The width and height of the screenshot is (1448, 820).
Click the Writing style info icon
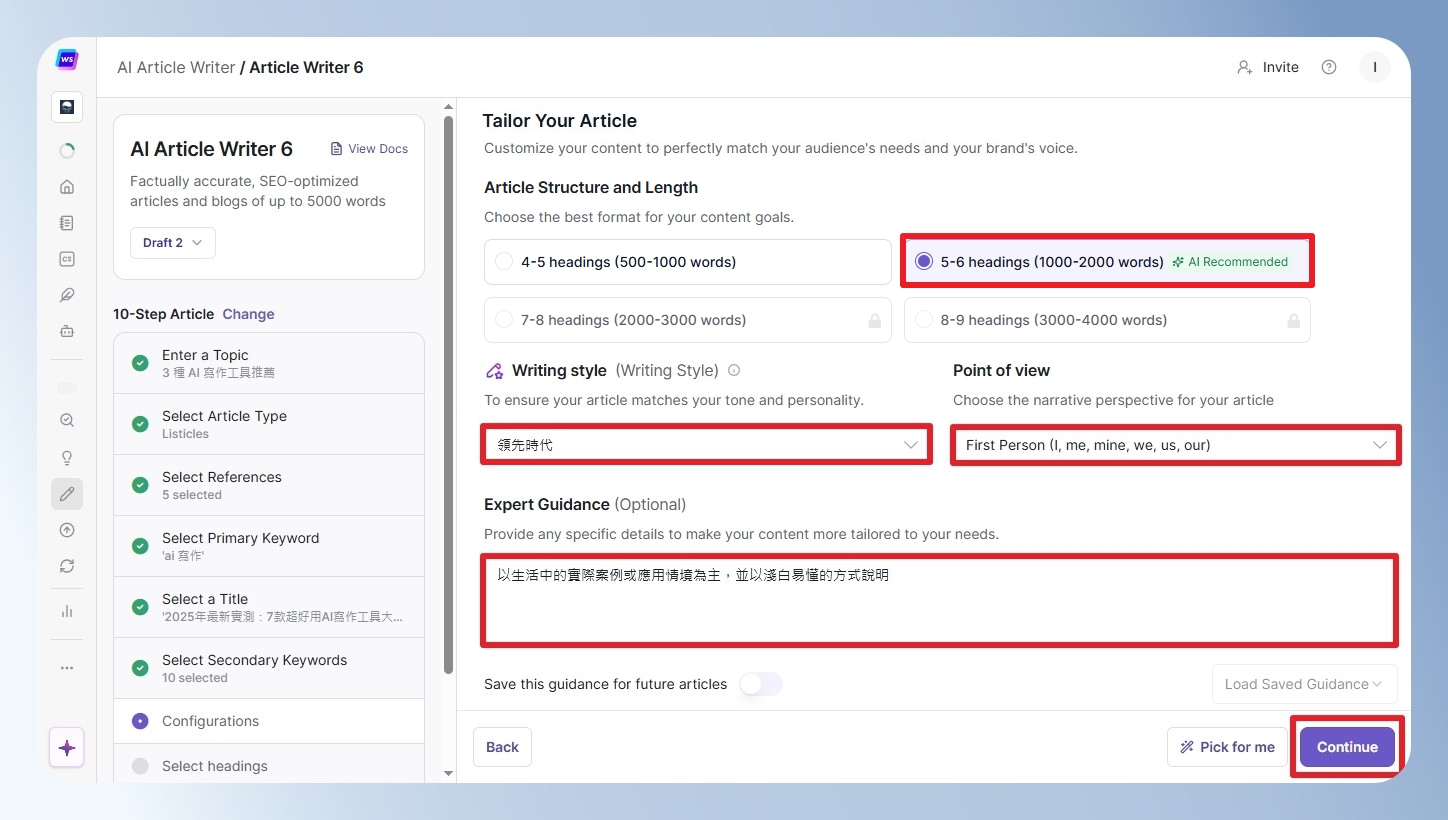point(734,370)
